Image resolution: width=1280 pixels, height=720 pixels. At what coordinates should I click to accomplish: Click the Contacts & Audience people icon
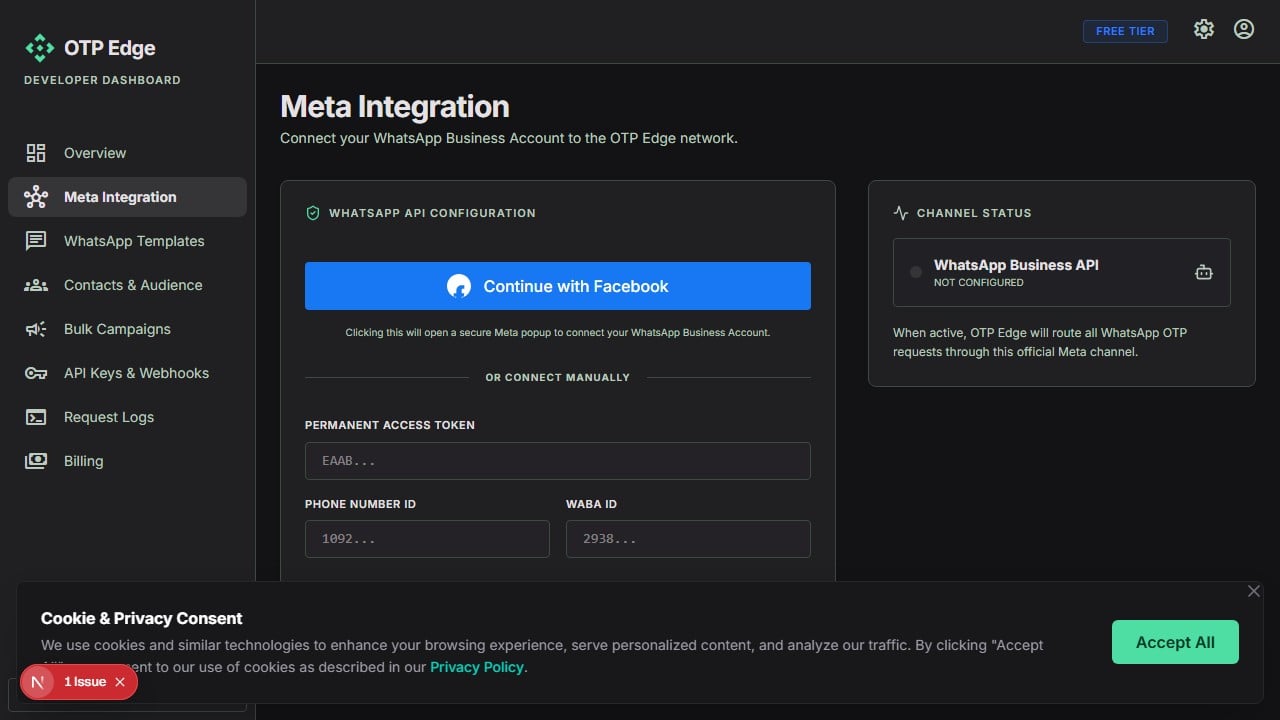click(36, 285)
